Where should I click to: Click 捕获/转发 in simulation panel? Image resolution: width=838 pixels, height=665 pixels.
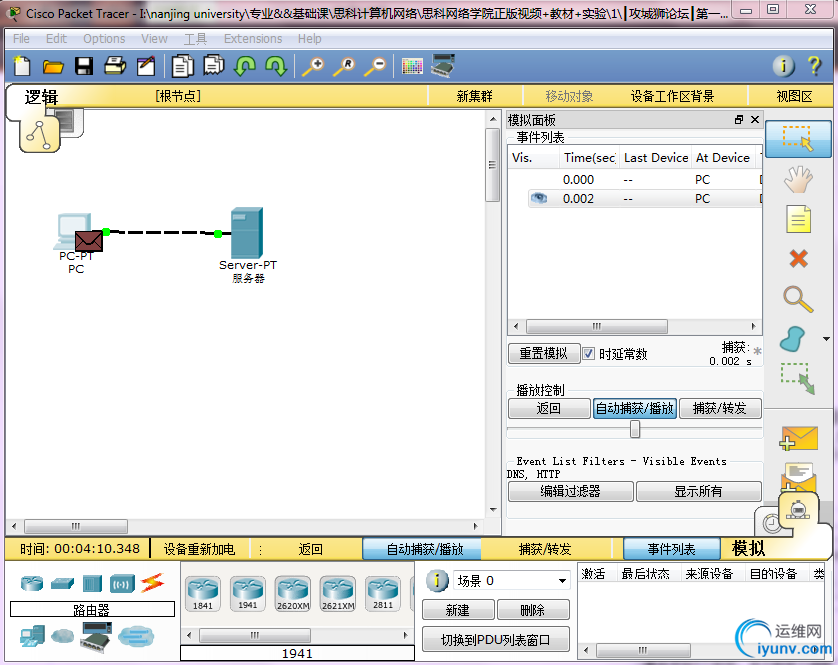720,408
